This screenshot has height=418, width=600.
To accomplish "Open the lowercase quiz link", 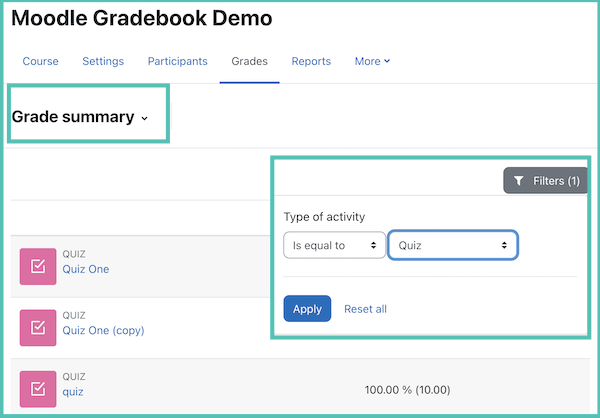I will pos(73,392).
